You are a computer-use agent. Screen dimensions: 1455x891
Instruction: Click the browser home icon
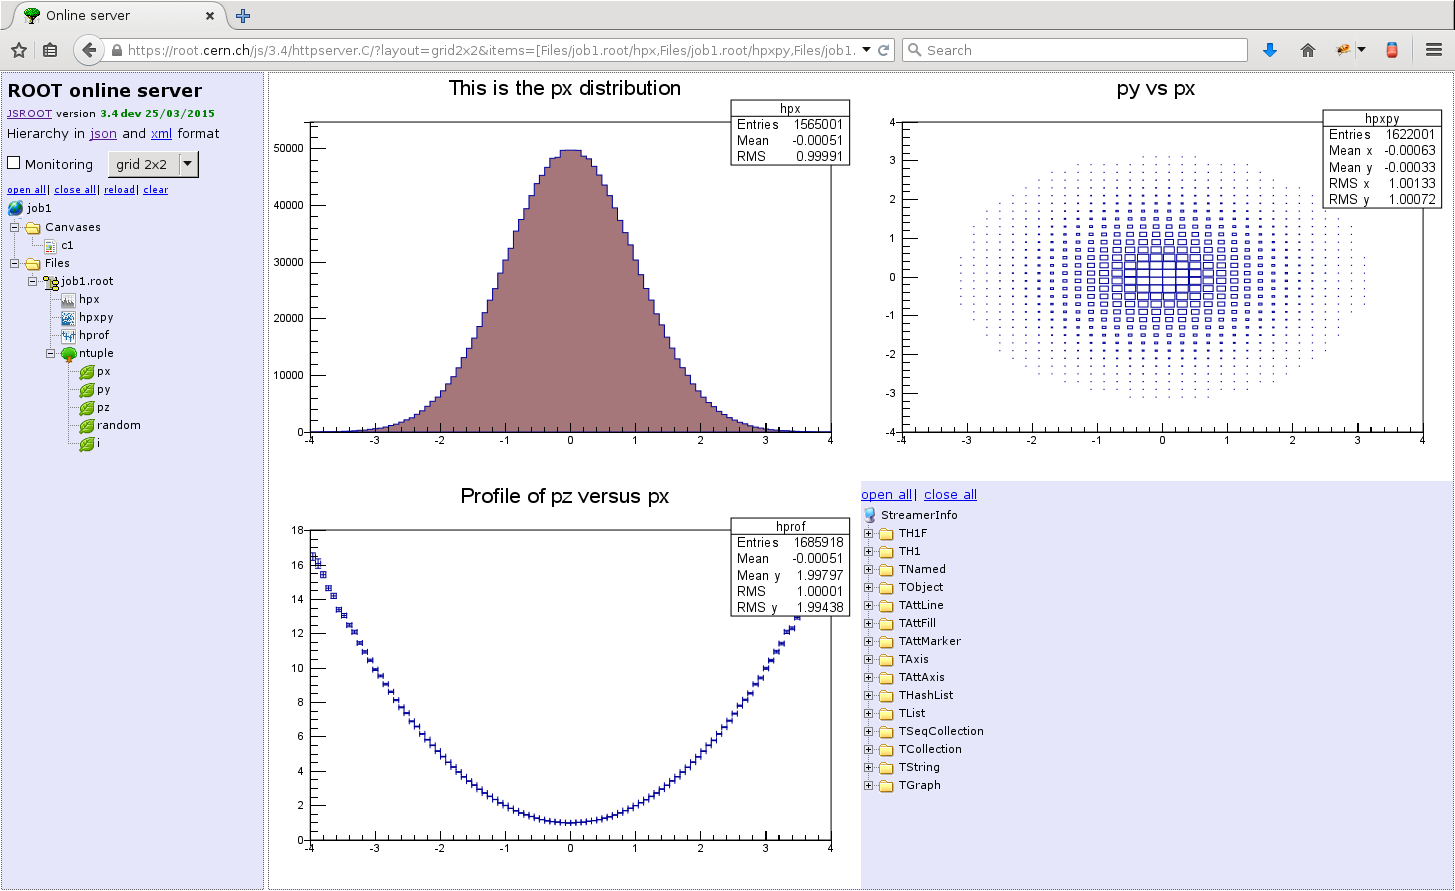coord(1307,50)
